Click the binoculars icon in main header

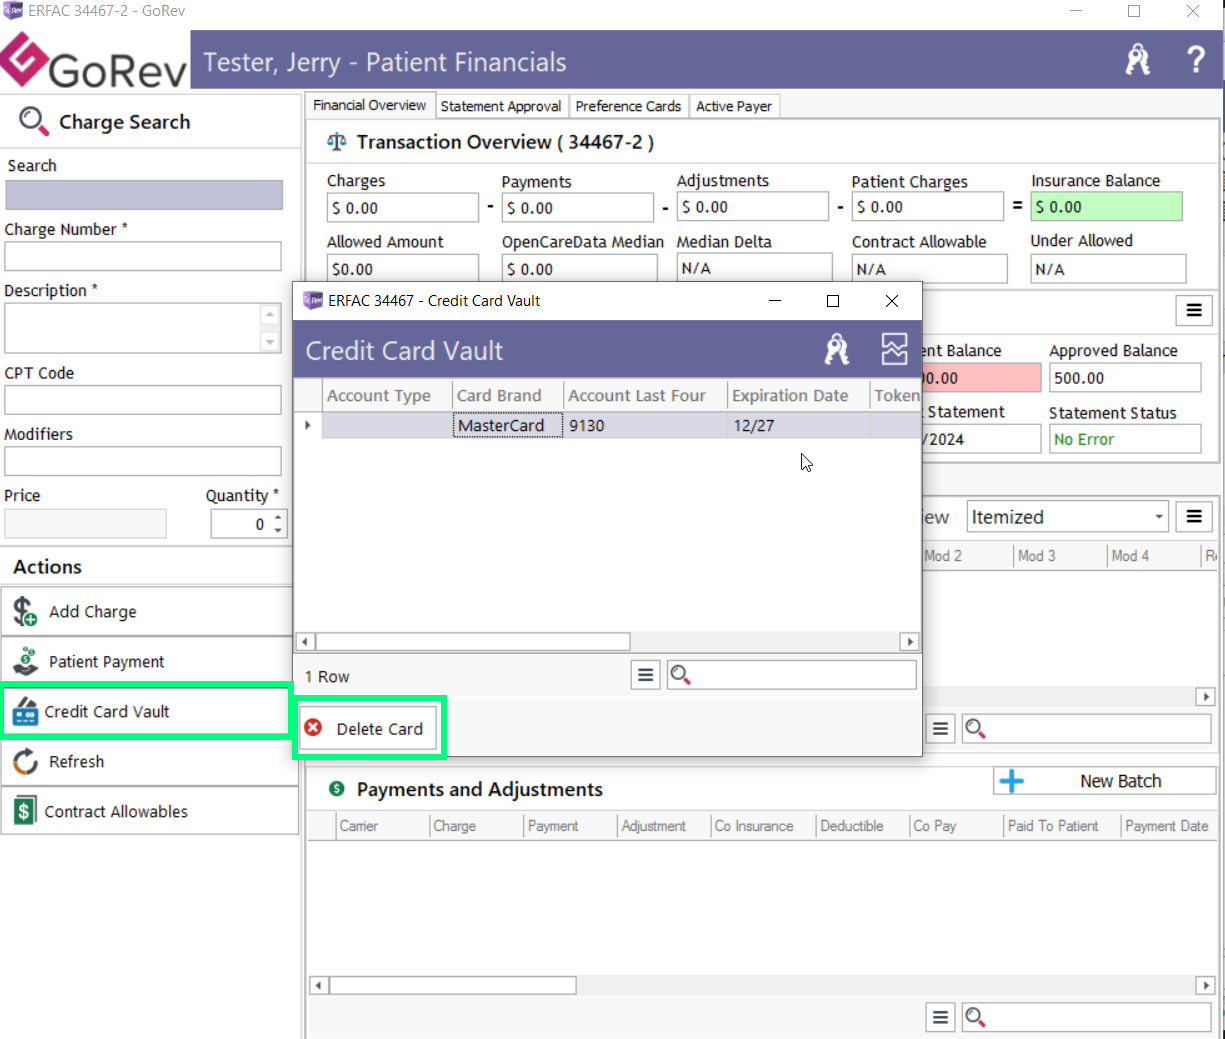tap(1138, 60)
